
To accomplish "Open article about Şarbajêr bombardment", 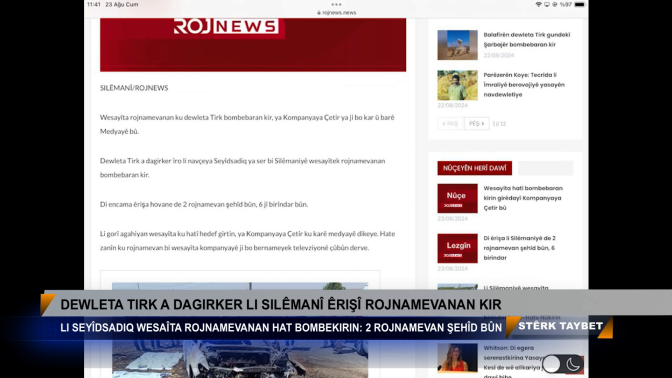I will tap(527, 39).
